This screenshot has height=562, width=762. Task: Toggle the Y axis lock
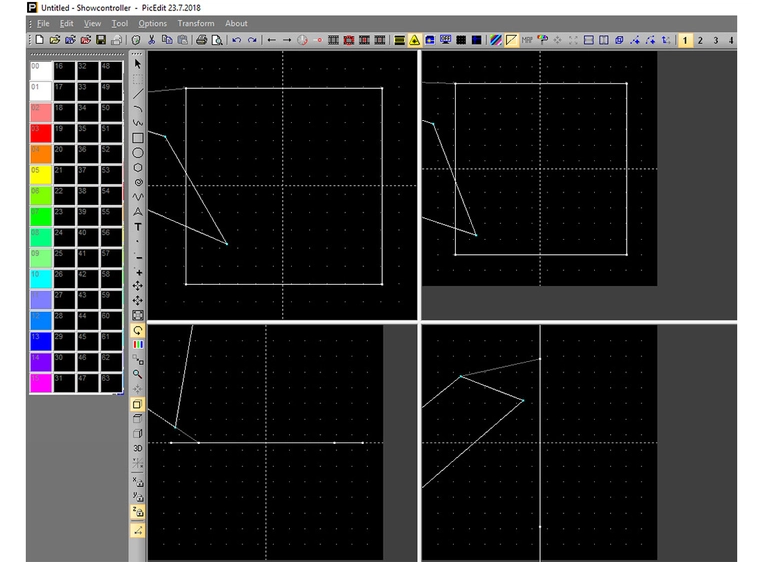click(x=138, y=496)
